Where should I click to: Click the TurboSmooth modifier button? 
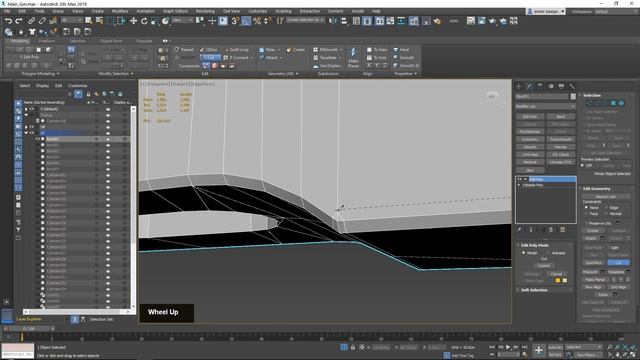(560, 139)
